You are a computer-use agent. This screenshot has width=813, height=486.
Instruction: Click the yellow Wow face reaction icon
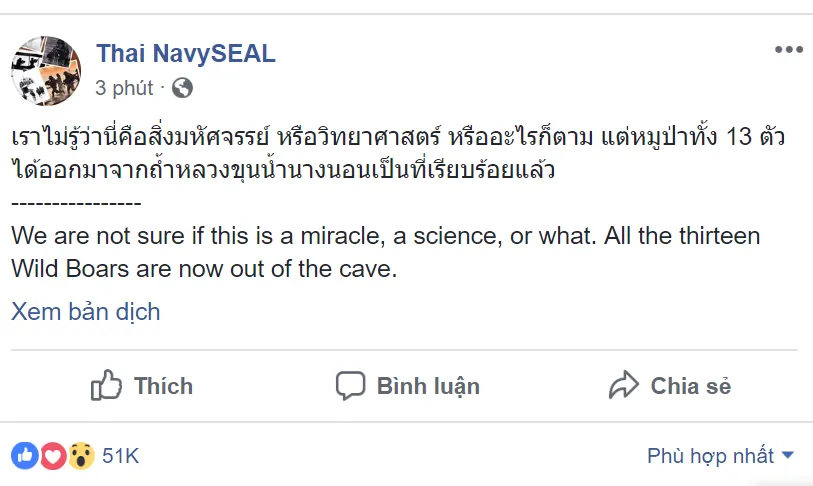click(x=80, y=456)
